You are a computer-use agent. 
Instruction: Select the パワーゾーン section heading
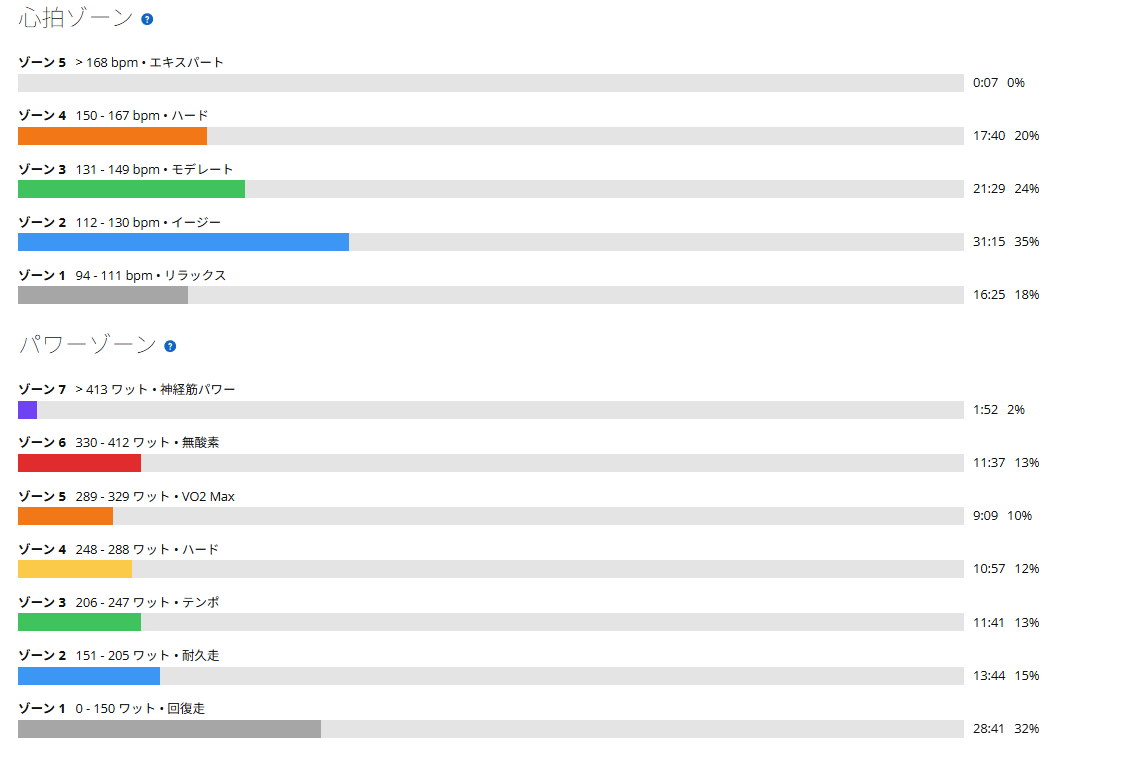(x=87, y=344)
